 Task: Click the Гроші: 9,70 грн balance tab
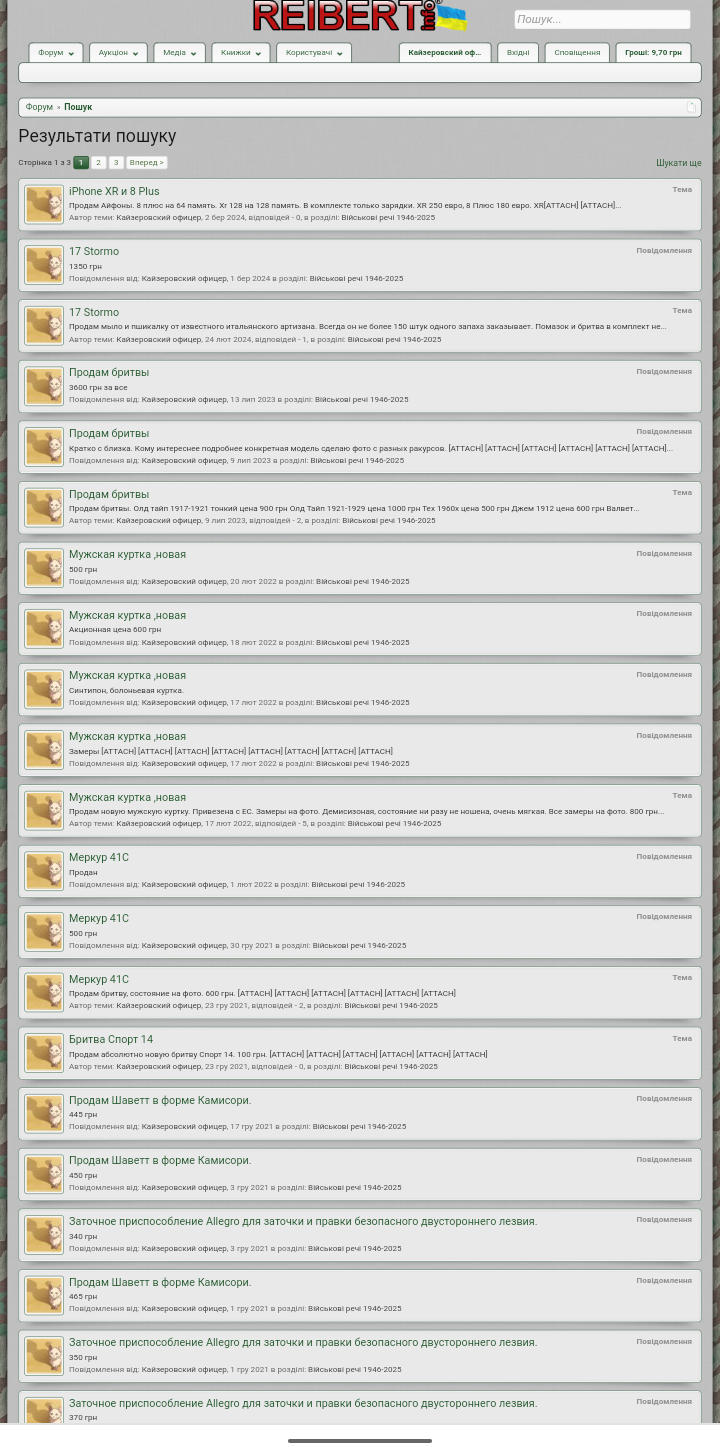click(653, 53)
